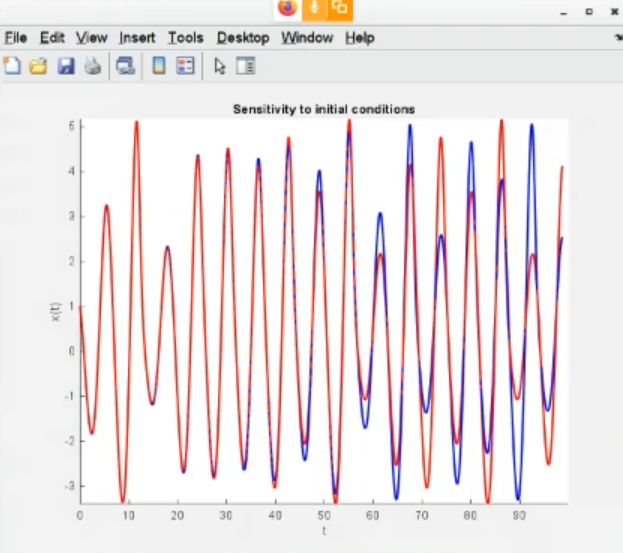Open the Help menu
Image resolution: width=623 pixels, height=553 pixels.
pos(360,38)
